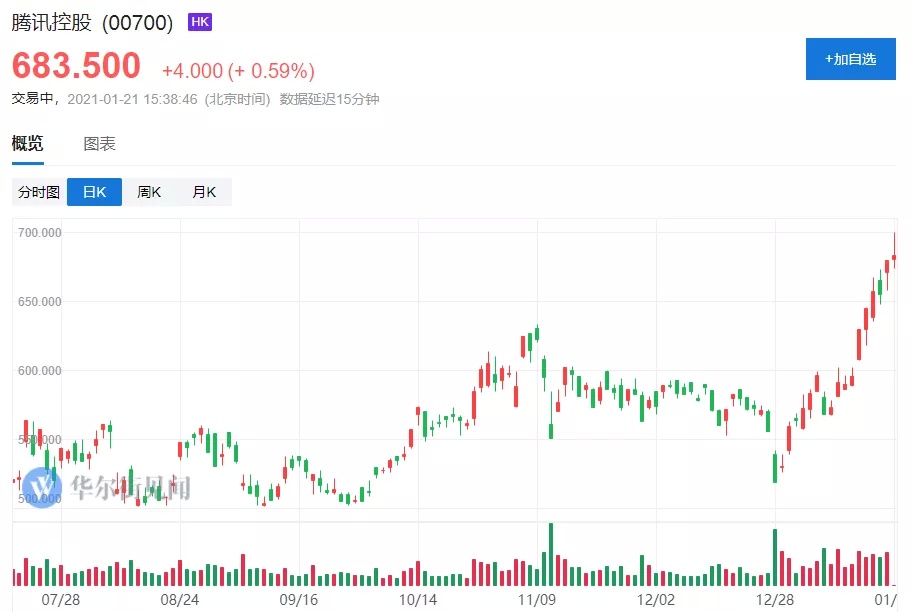Click the change value +4.000 (+ 0.59%)
911x612 pixels.
[x=238, y=71]
